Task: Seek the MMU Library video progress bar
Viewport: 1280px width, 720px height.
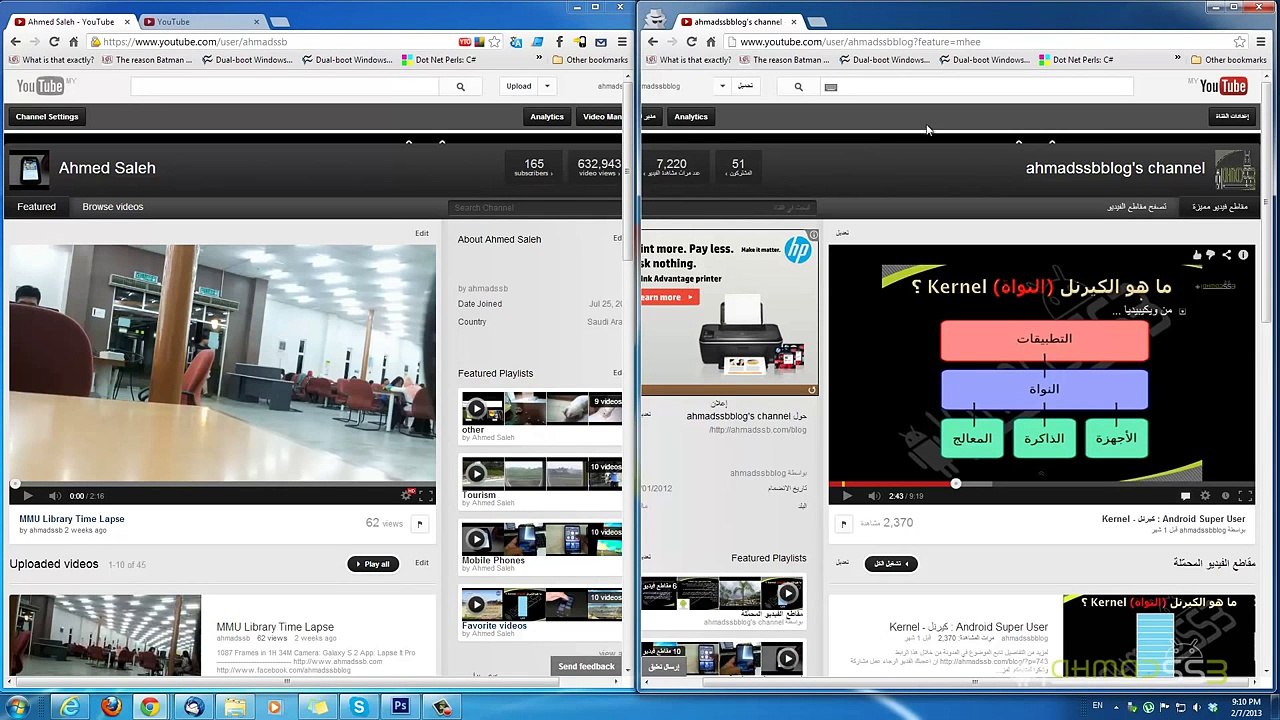Action: coord(222,484)
